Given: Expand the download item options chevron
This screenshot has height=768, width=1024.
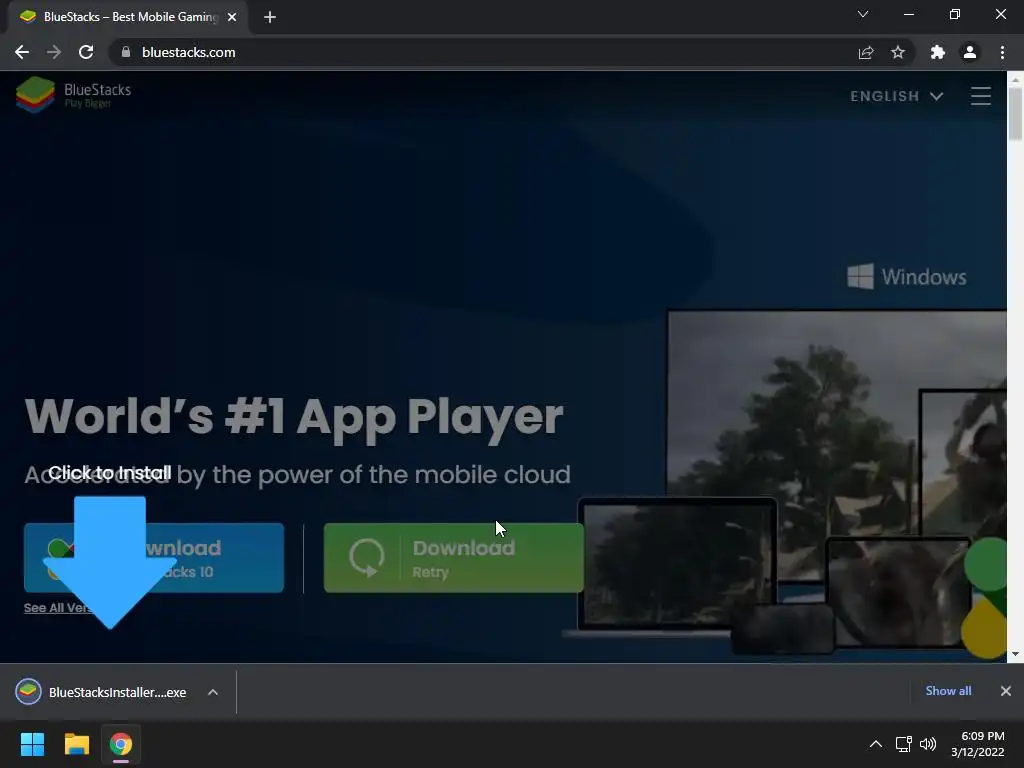Looking at the screenshot, I should pyautogui.click(x=213, y=692).
